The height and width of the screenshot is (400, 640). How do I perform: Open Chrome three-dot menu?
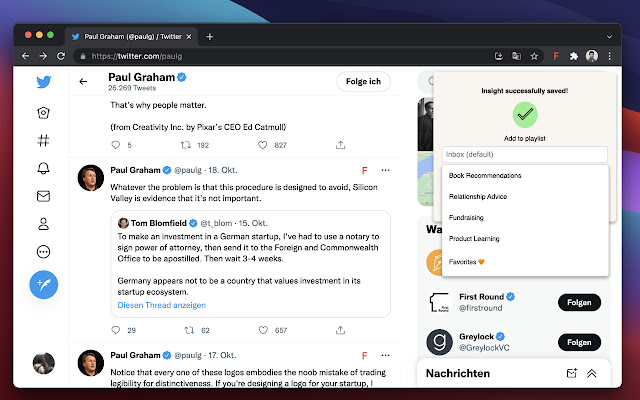click(x=609, y=56)
